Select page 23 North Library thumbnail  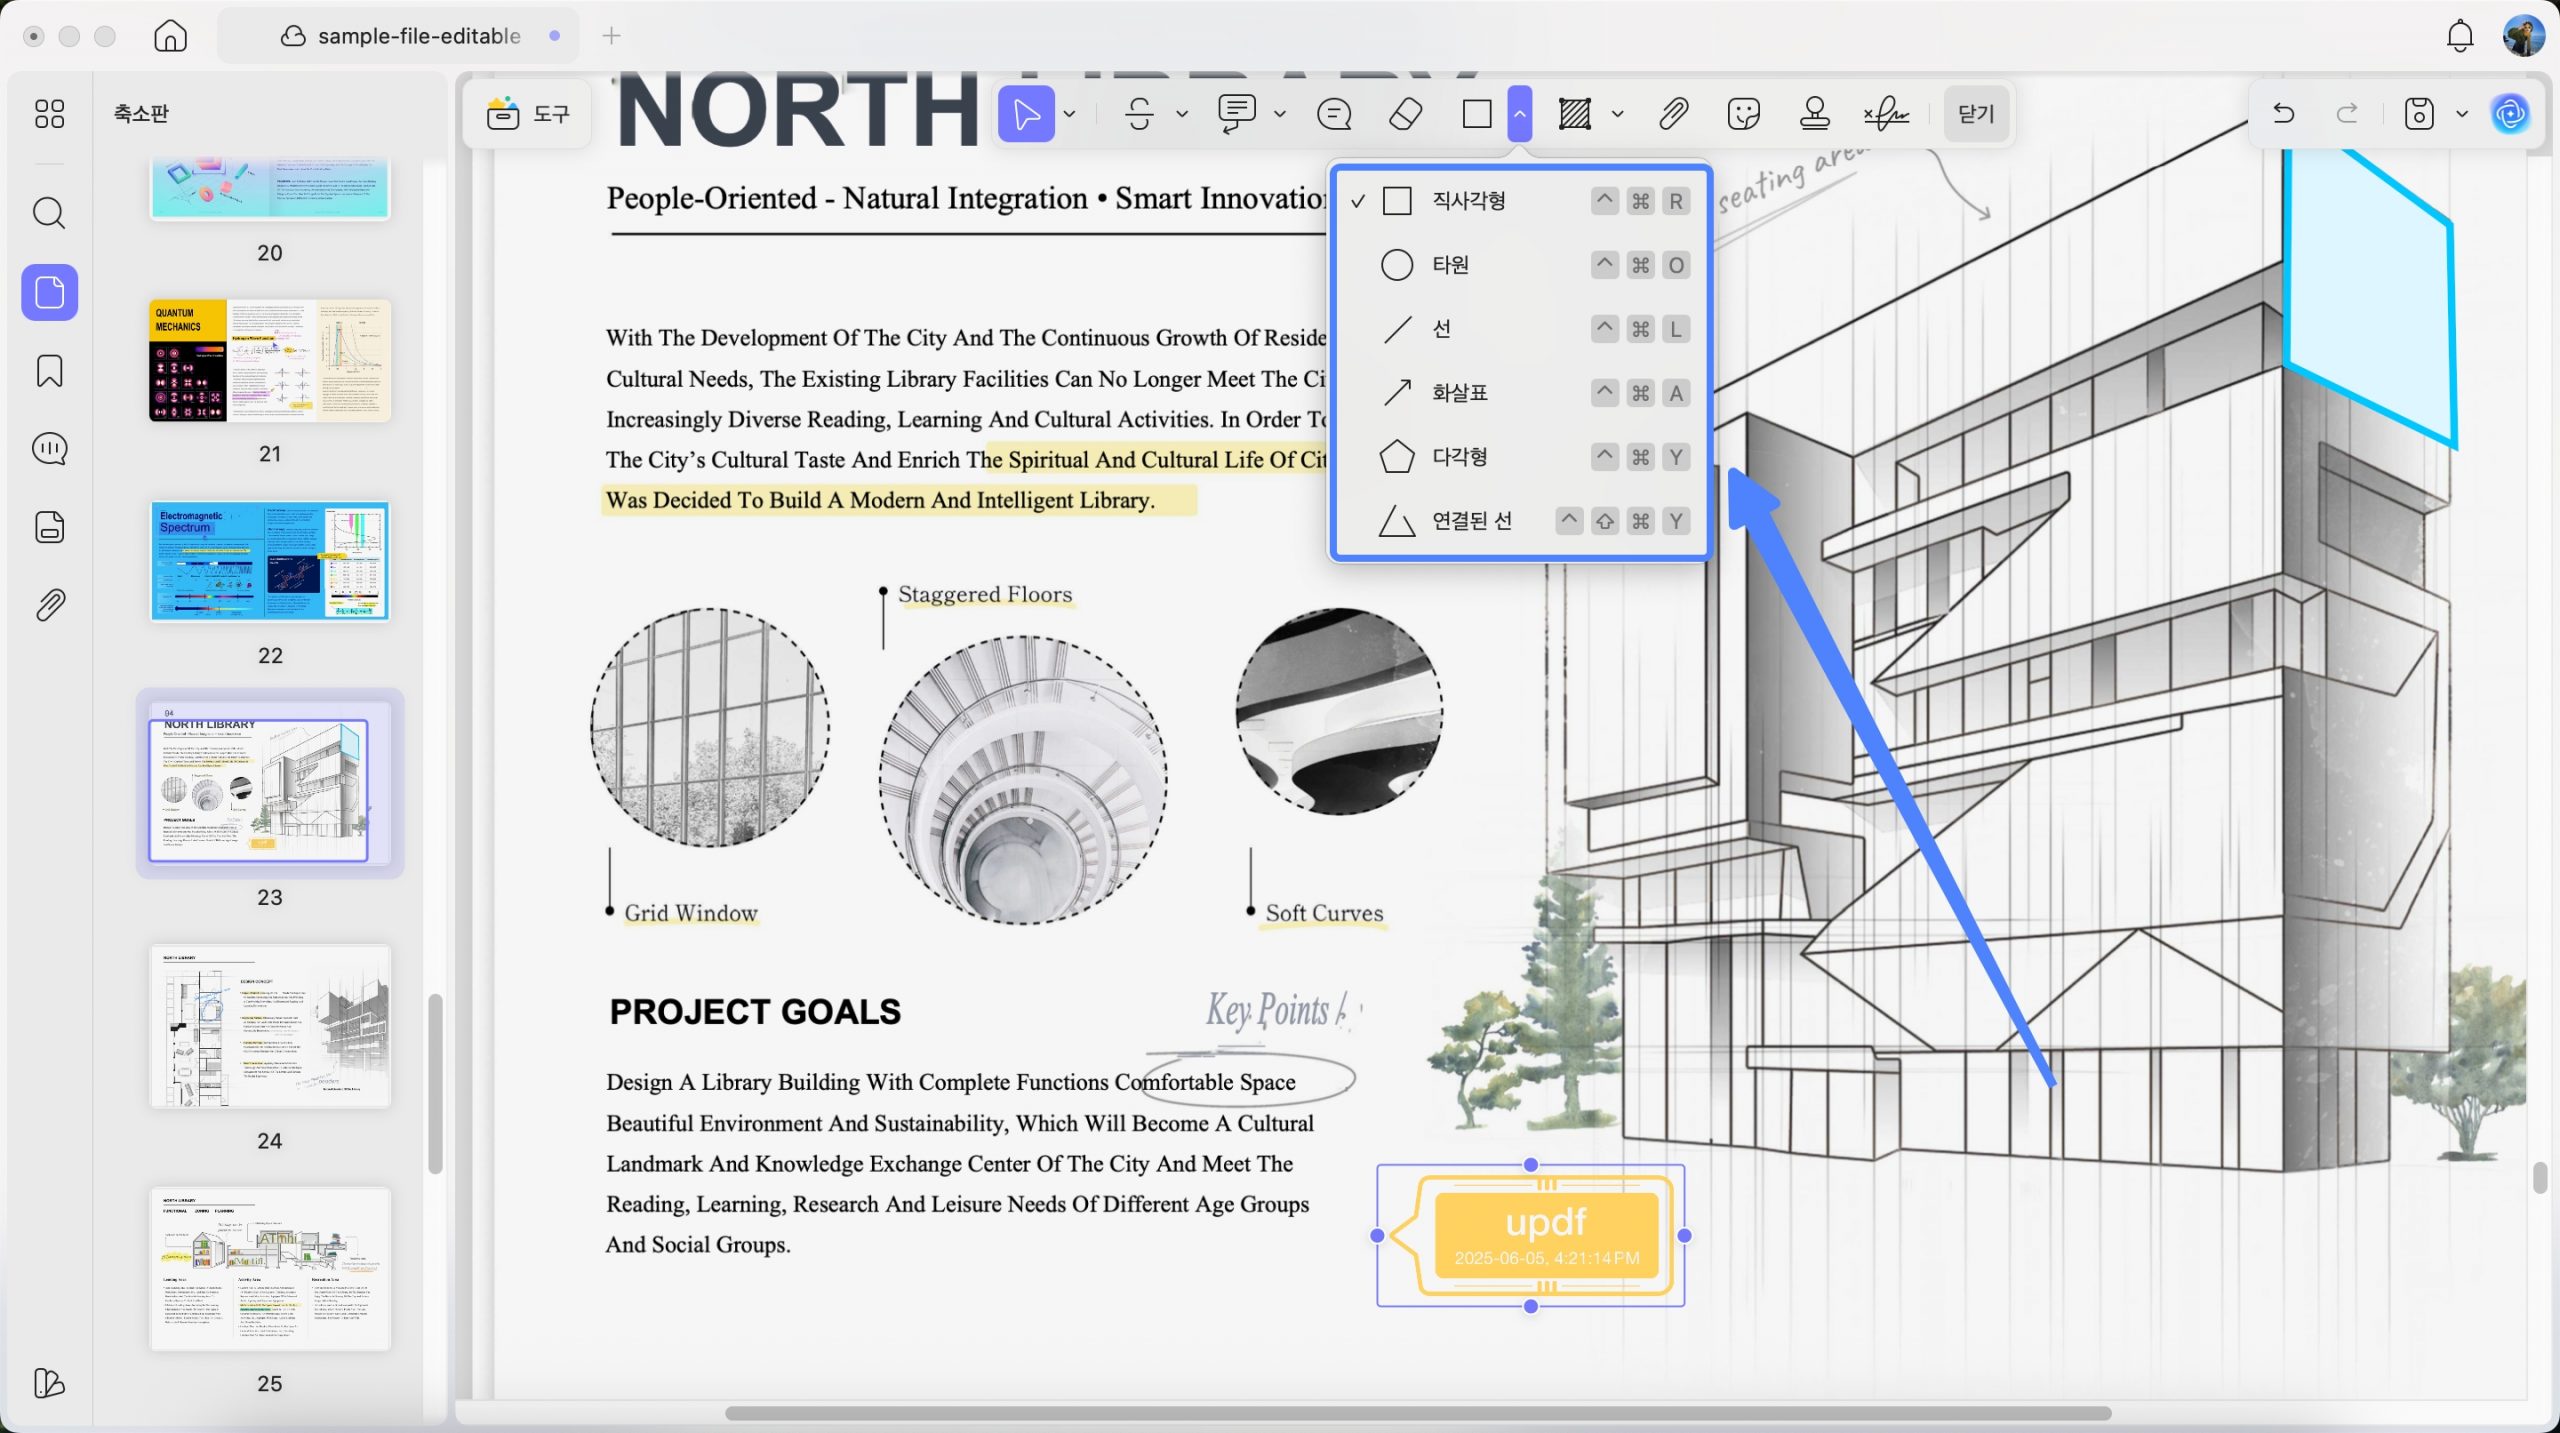coord(269,784)
